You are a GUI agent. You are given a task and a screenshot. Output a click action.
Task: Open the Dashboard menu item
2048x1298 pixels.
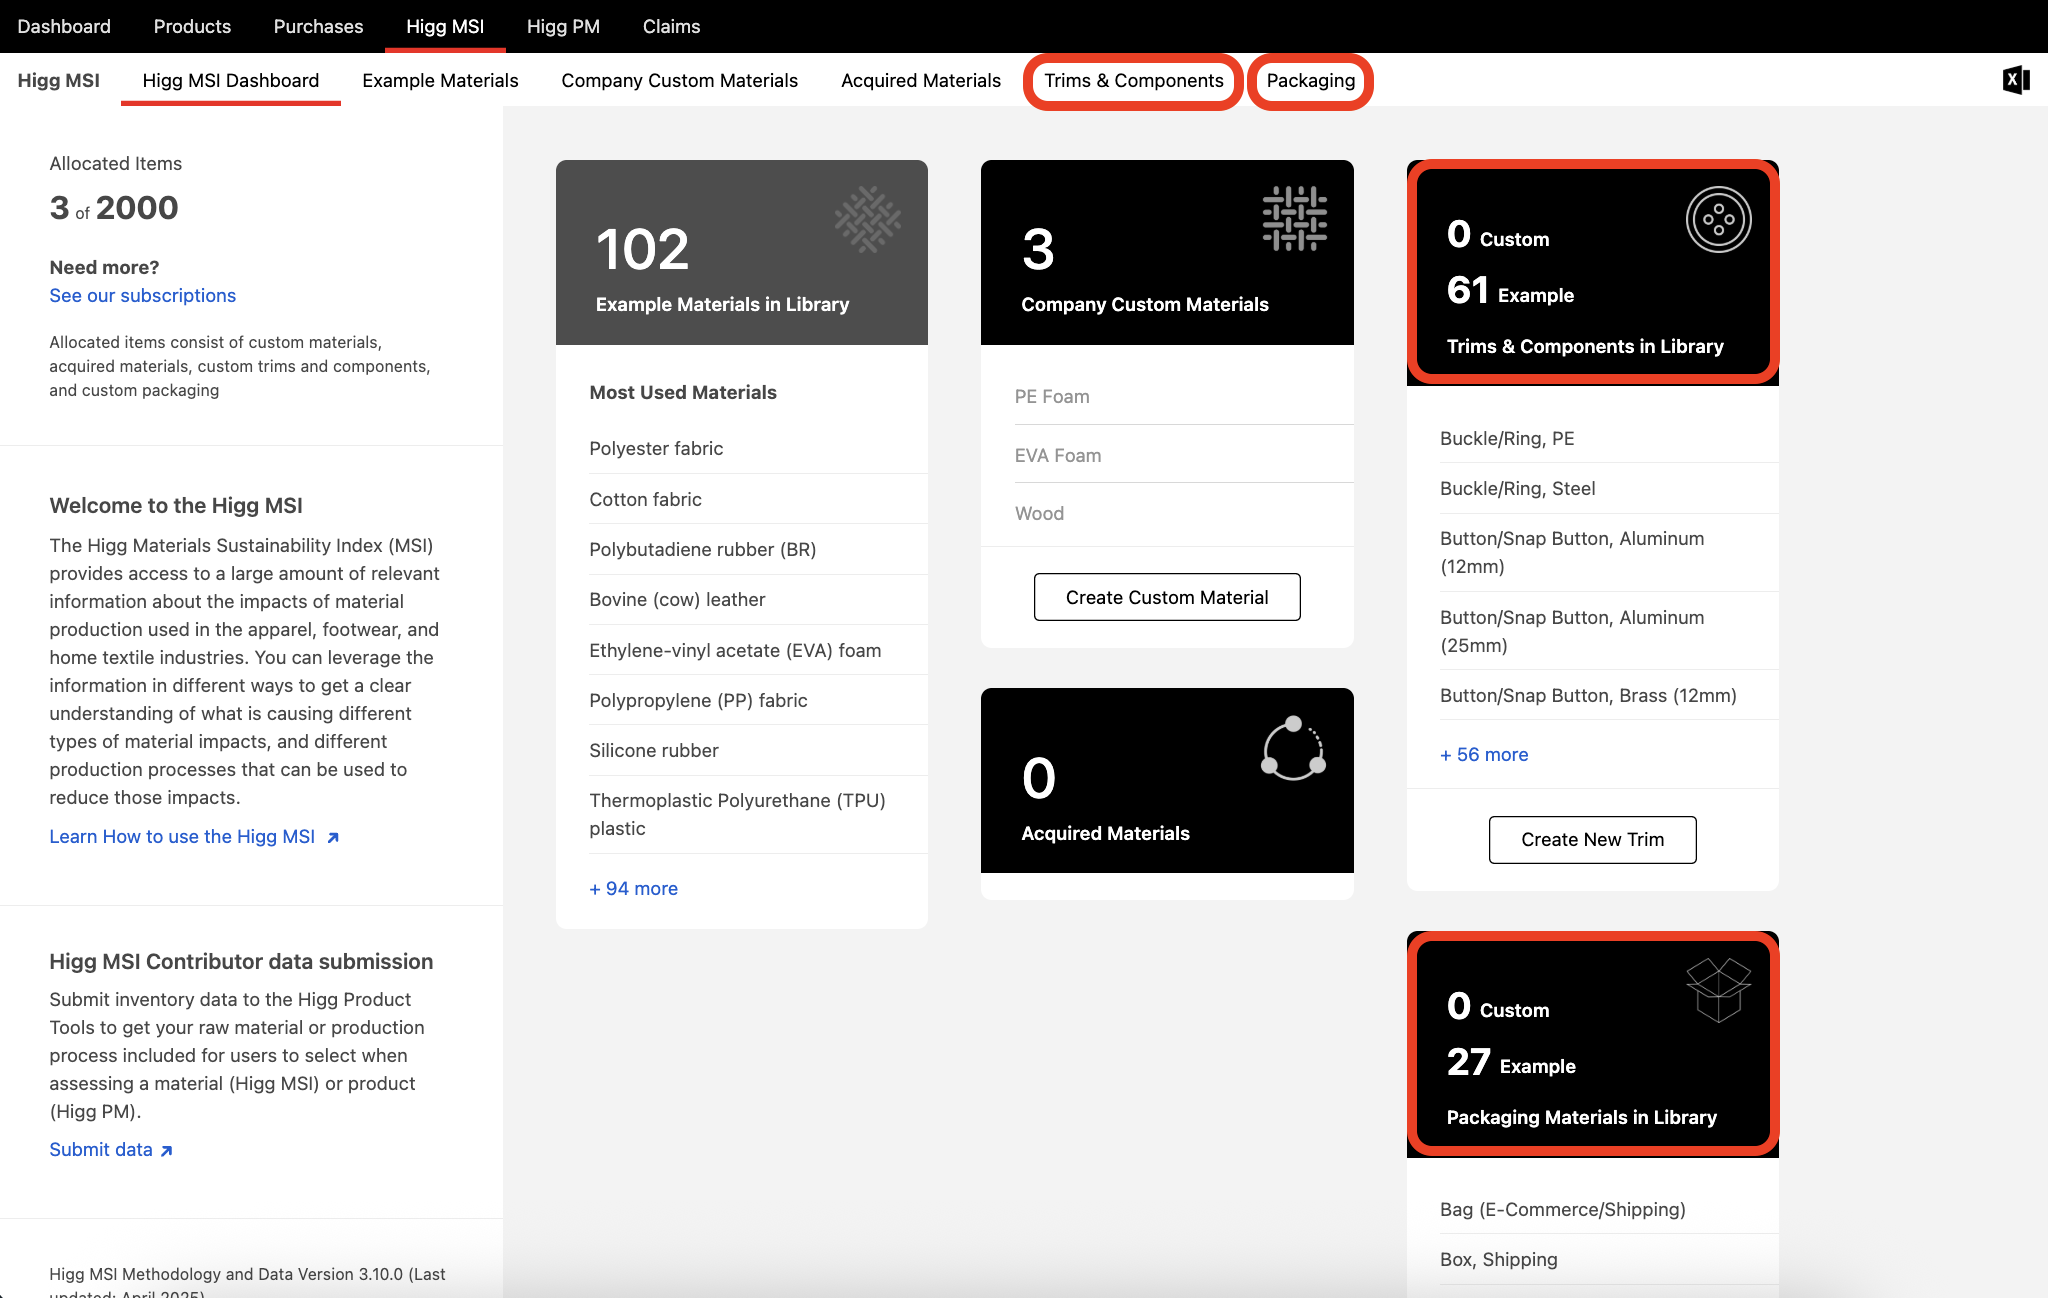64,26
